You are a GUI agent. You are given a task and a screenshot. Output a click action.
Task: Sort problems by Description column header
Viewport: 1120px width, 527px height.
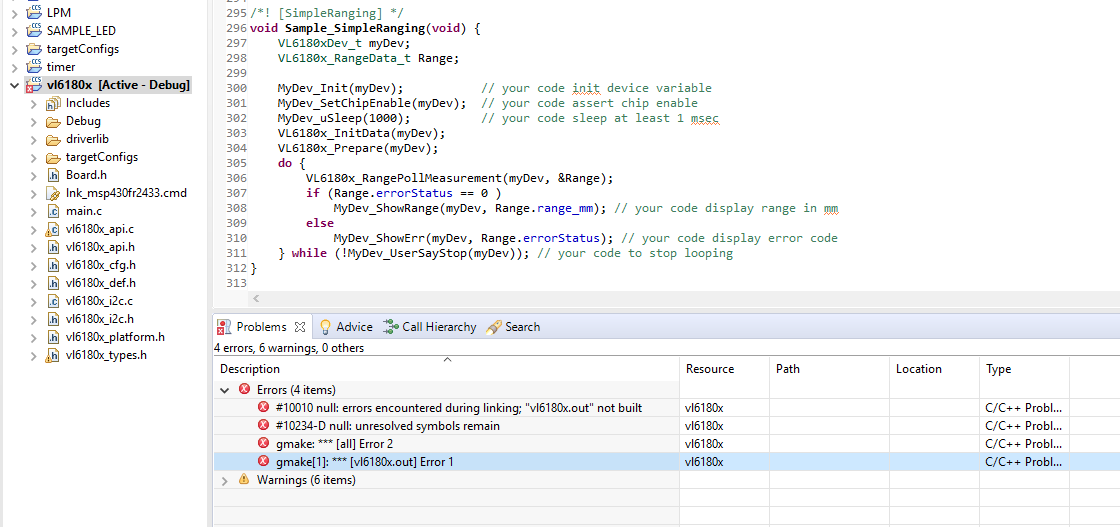(x=446, y=369)
